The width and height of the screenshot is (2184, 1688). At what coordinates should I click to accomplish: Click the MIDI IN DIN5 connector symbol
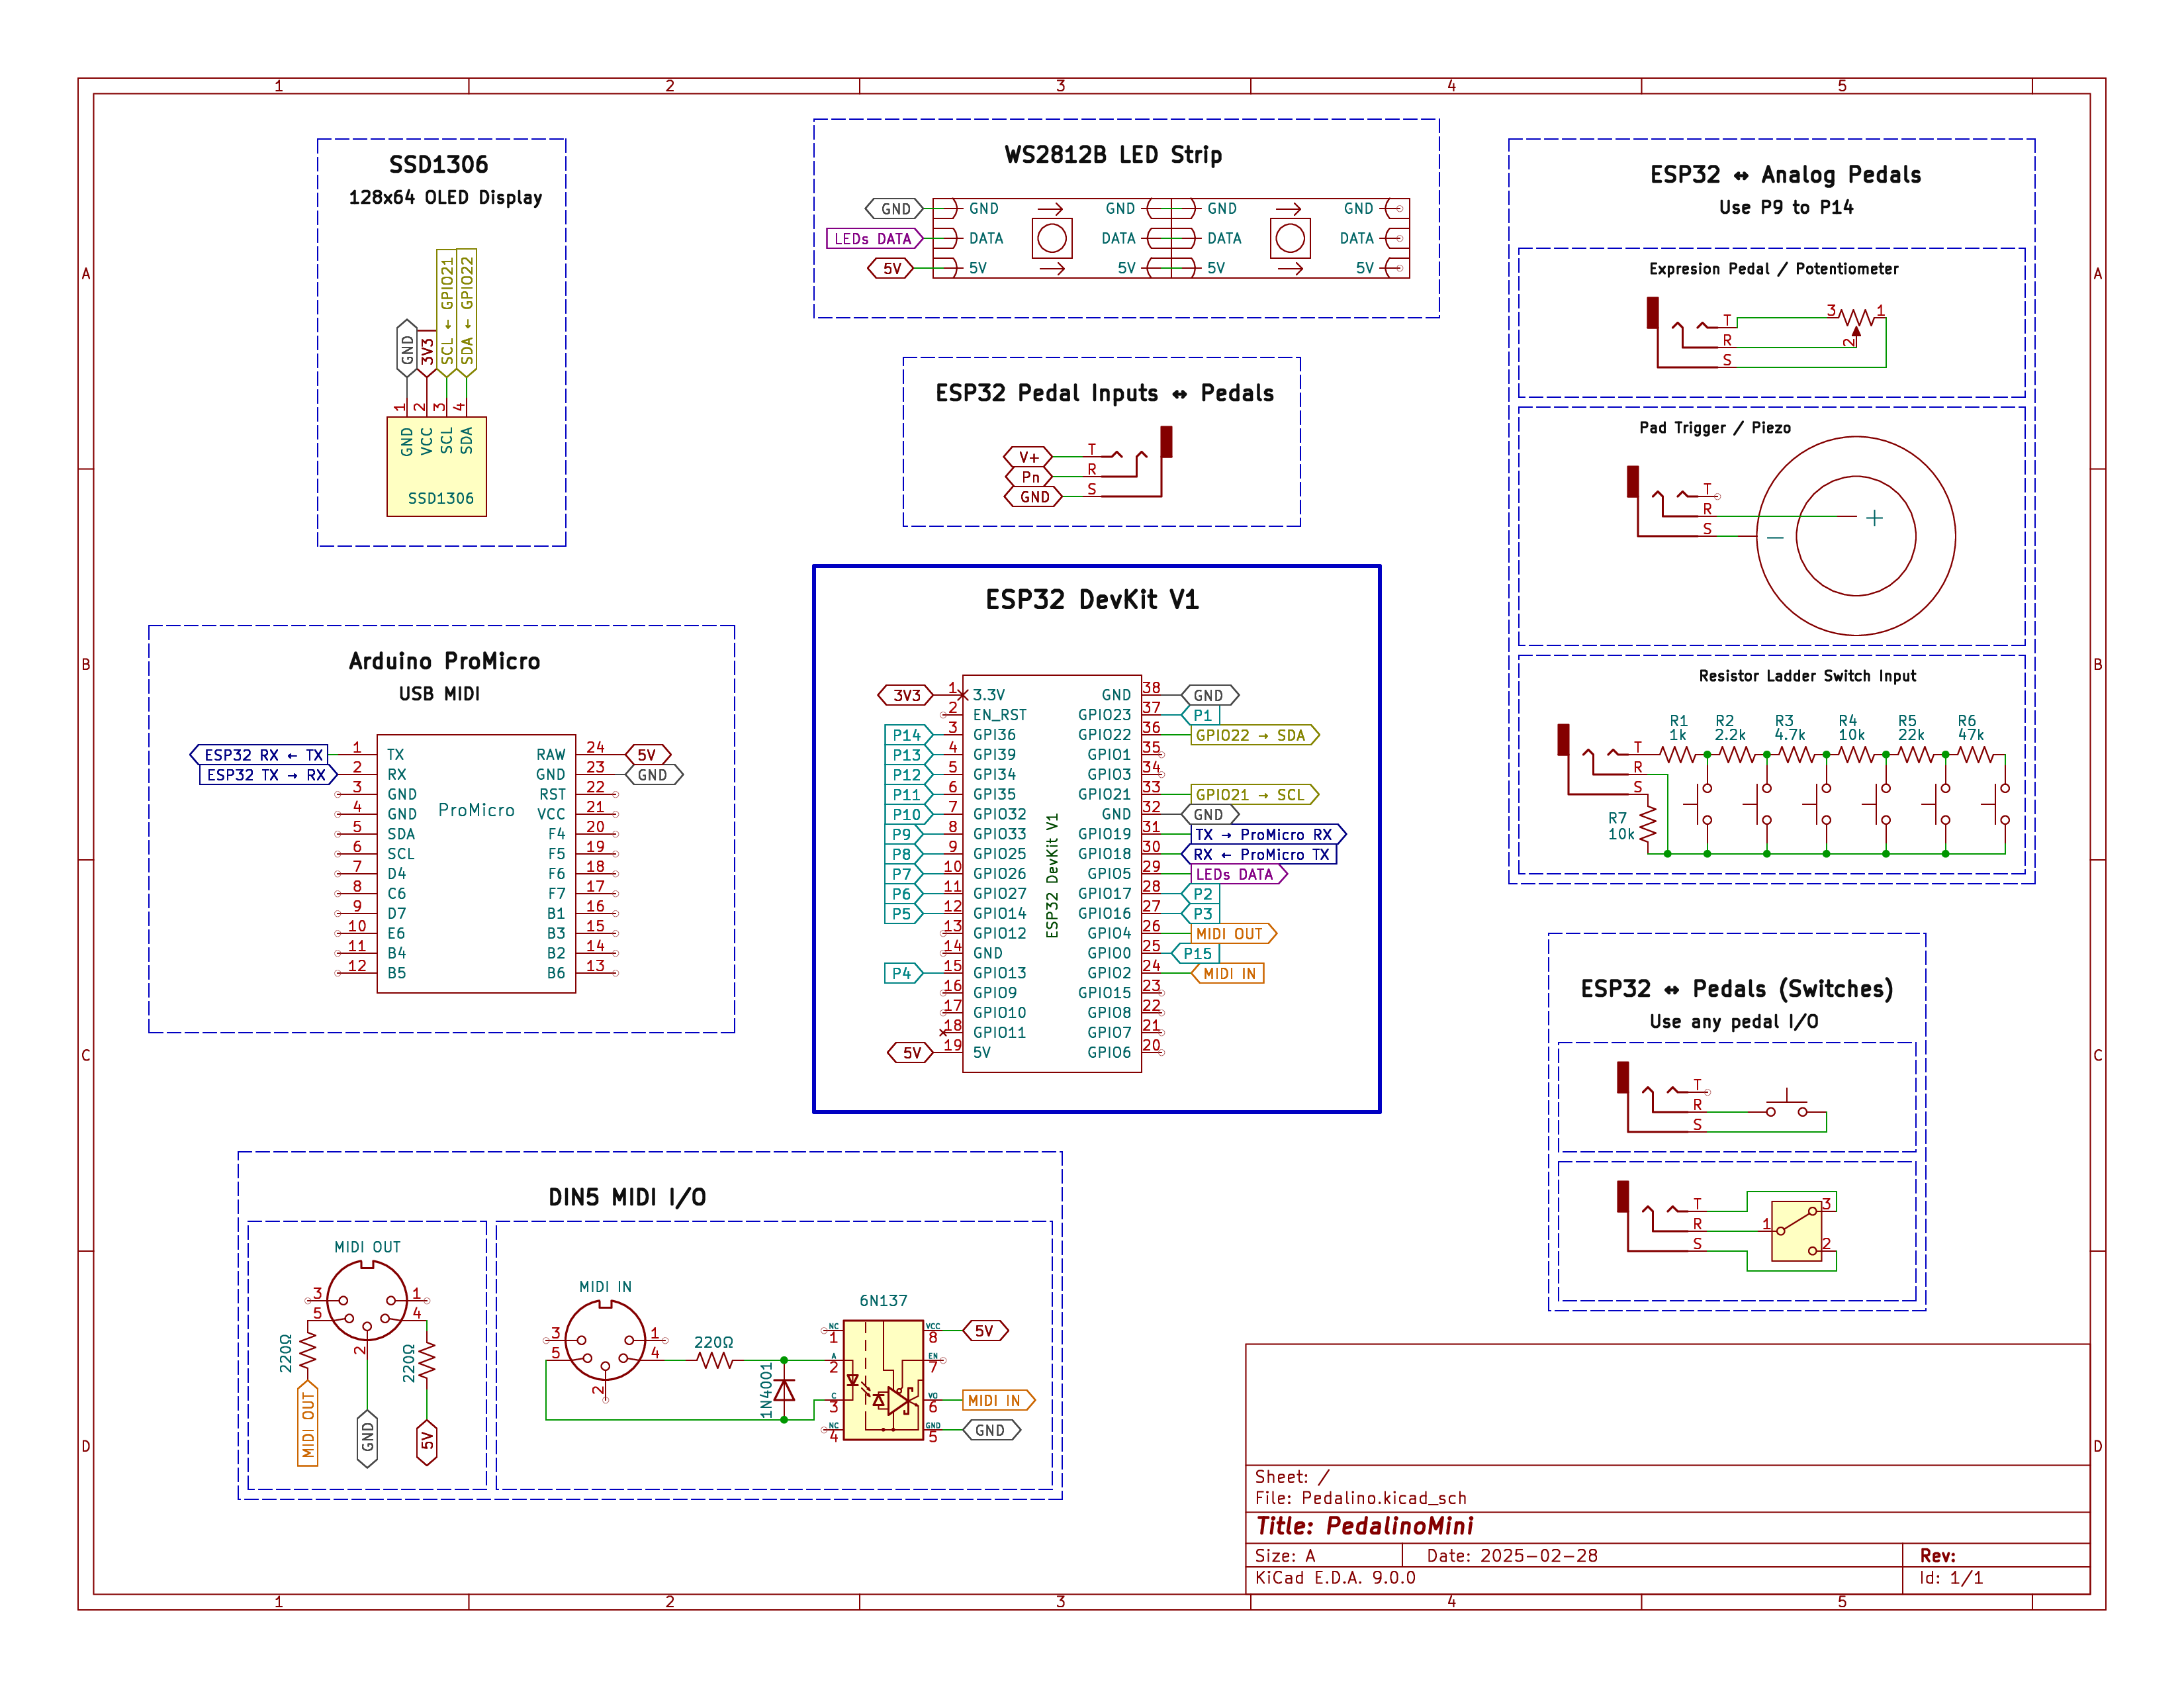tap(605, 1341)
